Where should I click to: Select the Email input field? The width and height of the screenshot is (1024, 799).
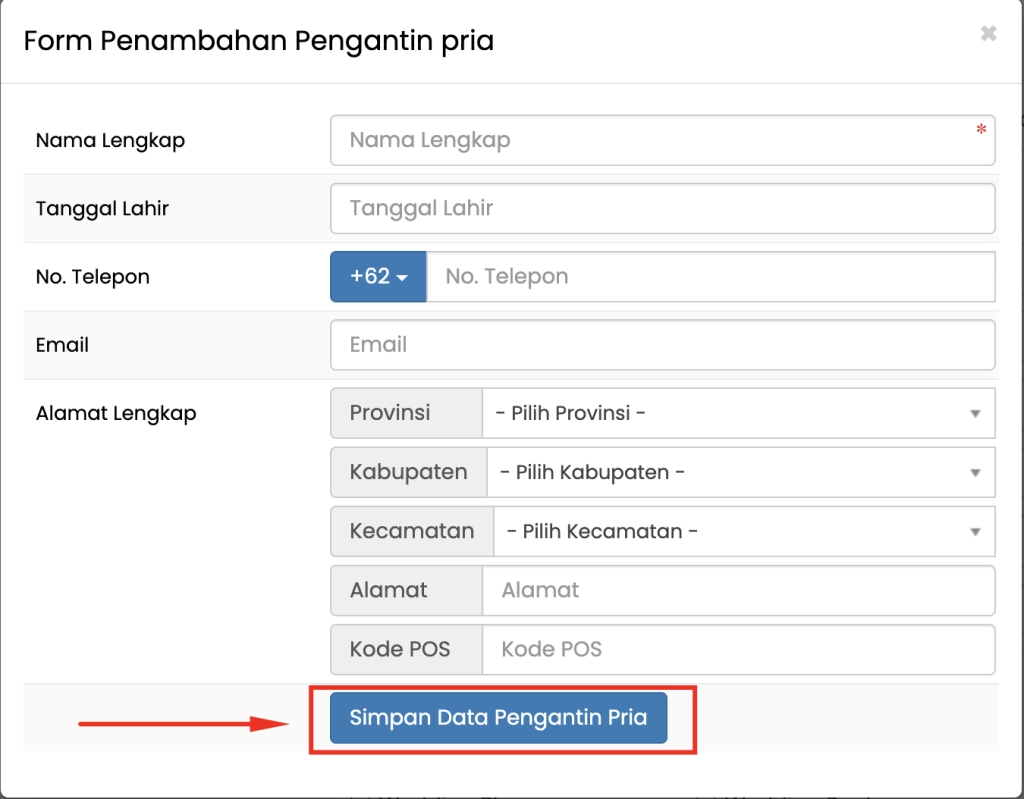click(x=662, y=345)
